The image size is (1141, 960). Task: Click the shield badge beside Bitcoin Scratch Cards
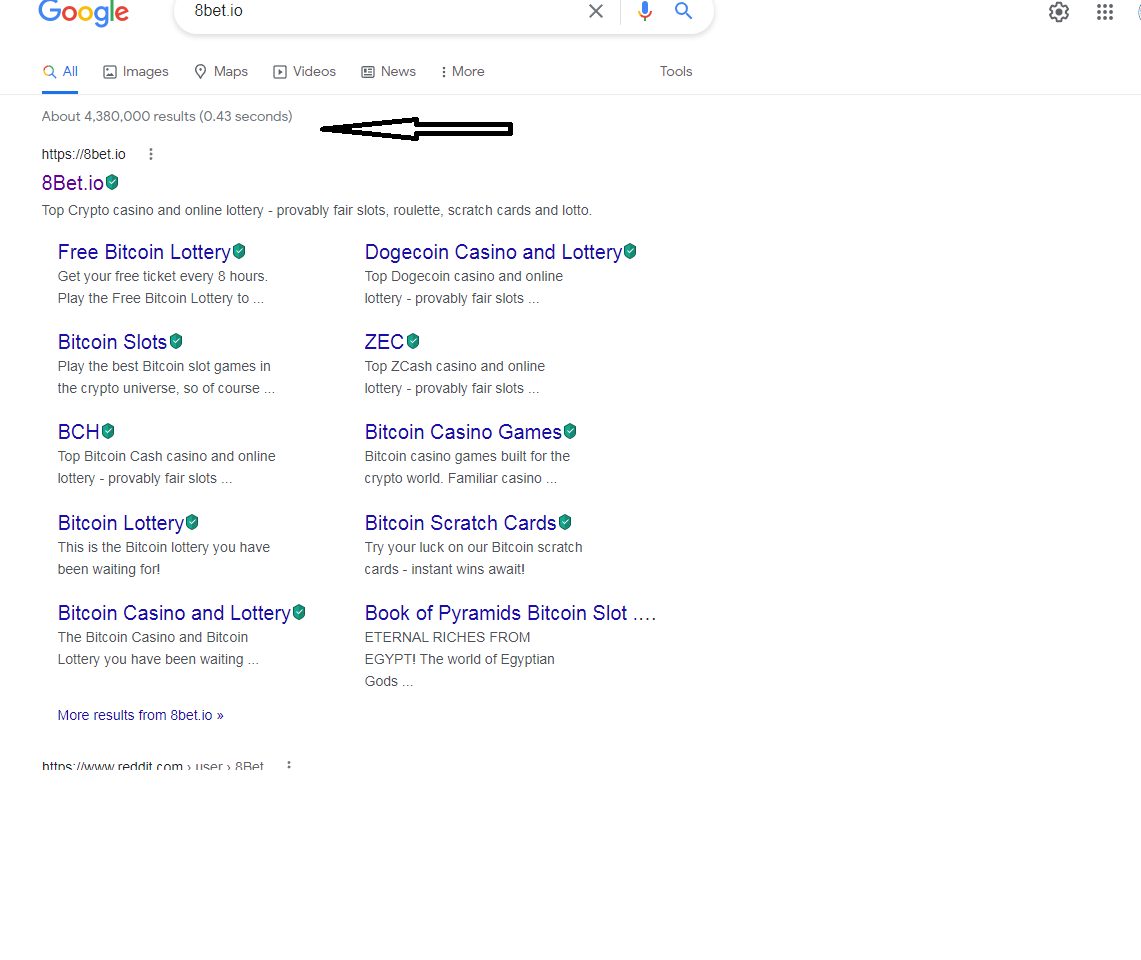(x=565, y=523)
